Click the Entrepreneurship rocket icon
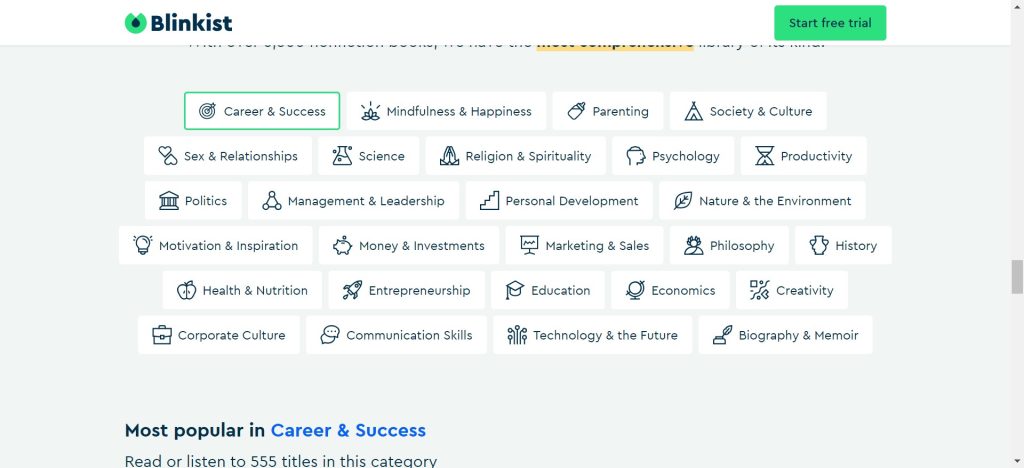This screenshot has height=468, width=1024. [x=352, y=291]
